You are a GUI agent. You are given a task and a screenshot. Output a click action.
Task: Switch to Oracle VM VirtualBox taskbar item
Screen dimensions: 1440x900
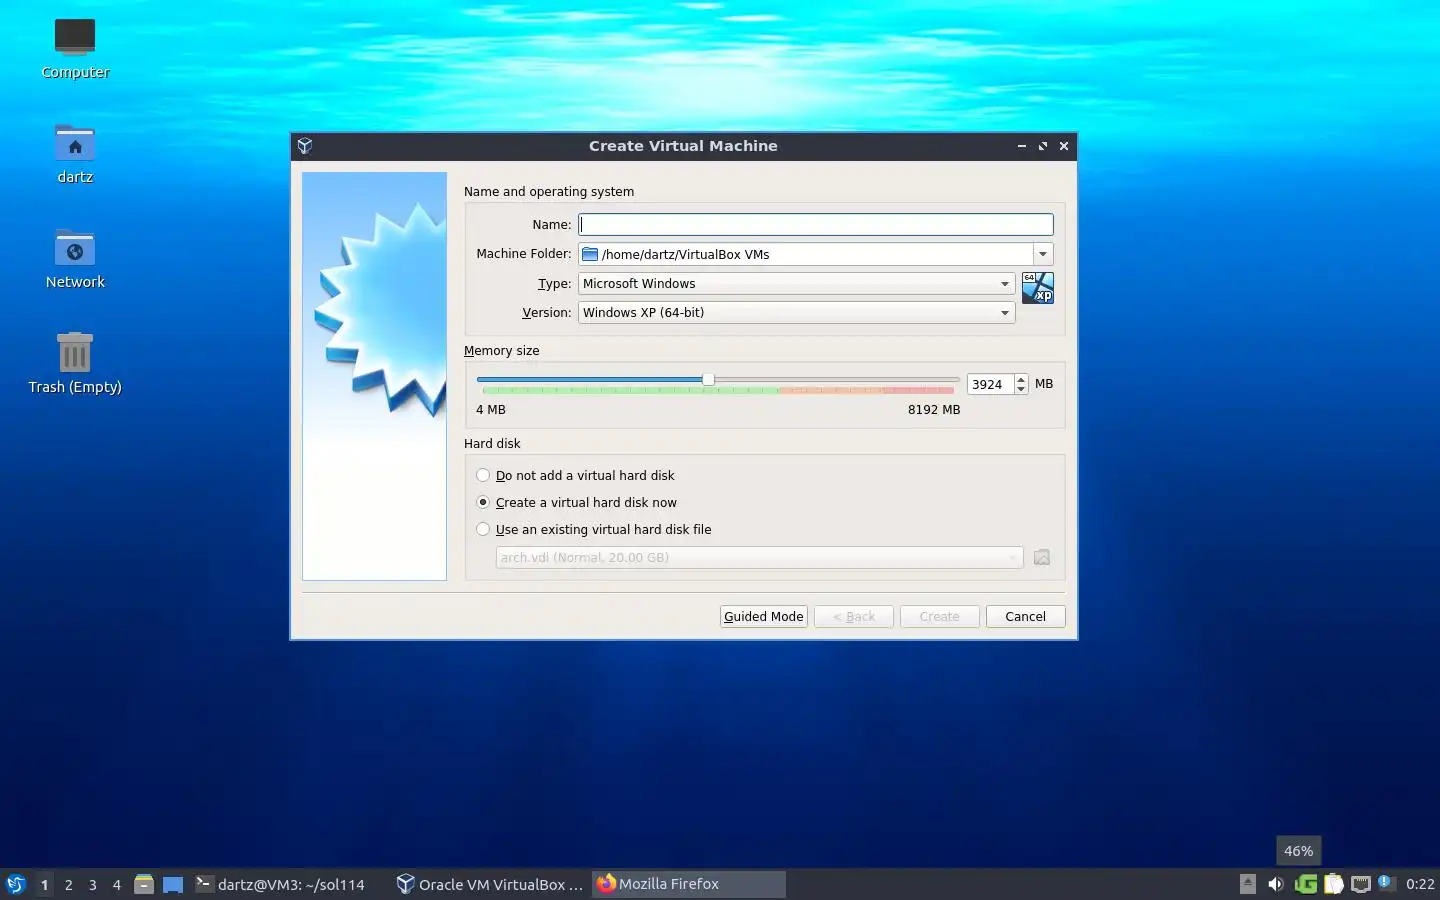490,884
